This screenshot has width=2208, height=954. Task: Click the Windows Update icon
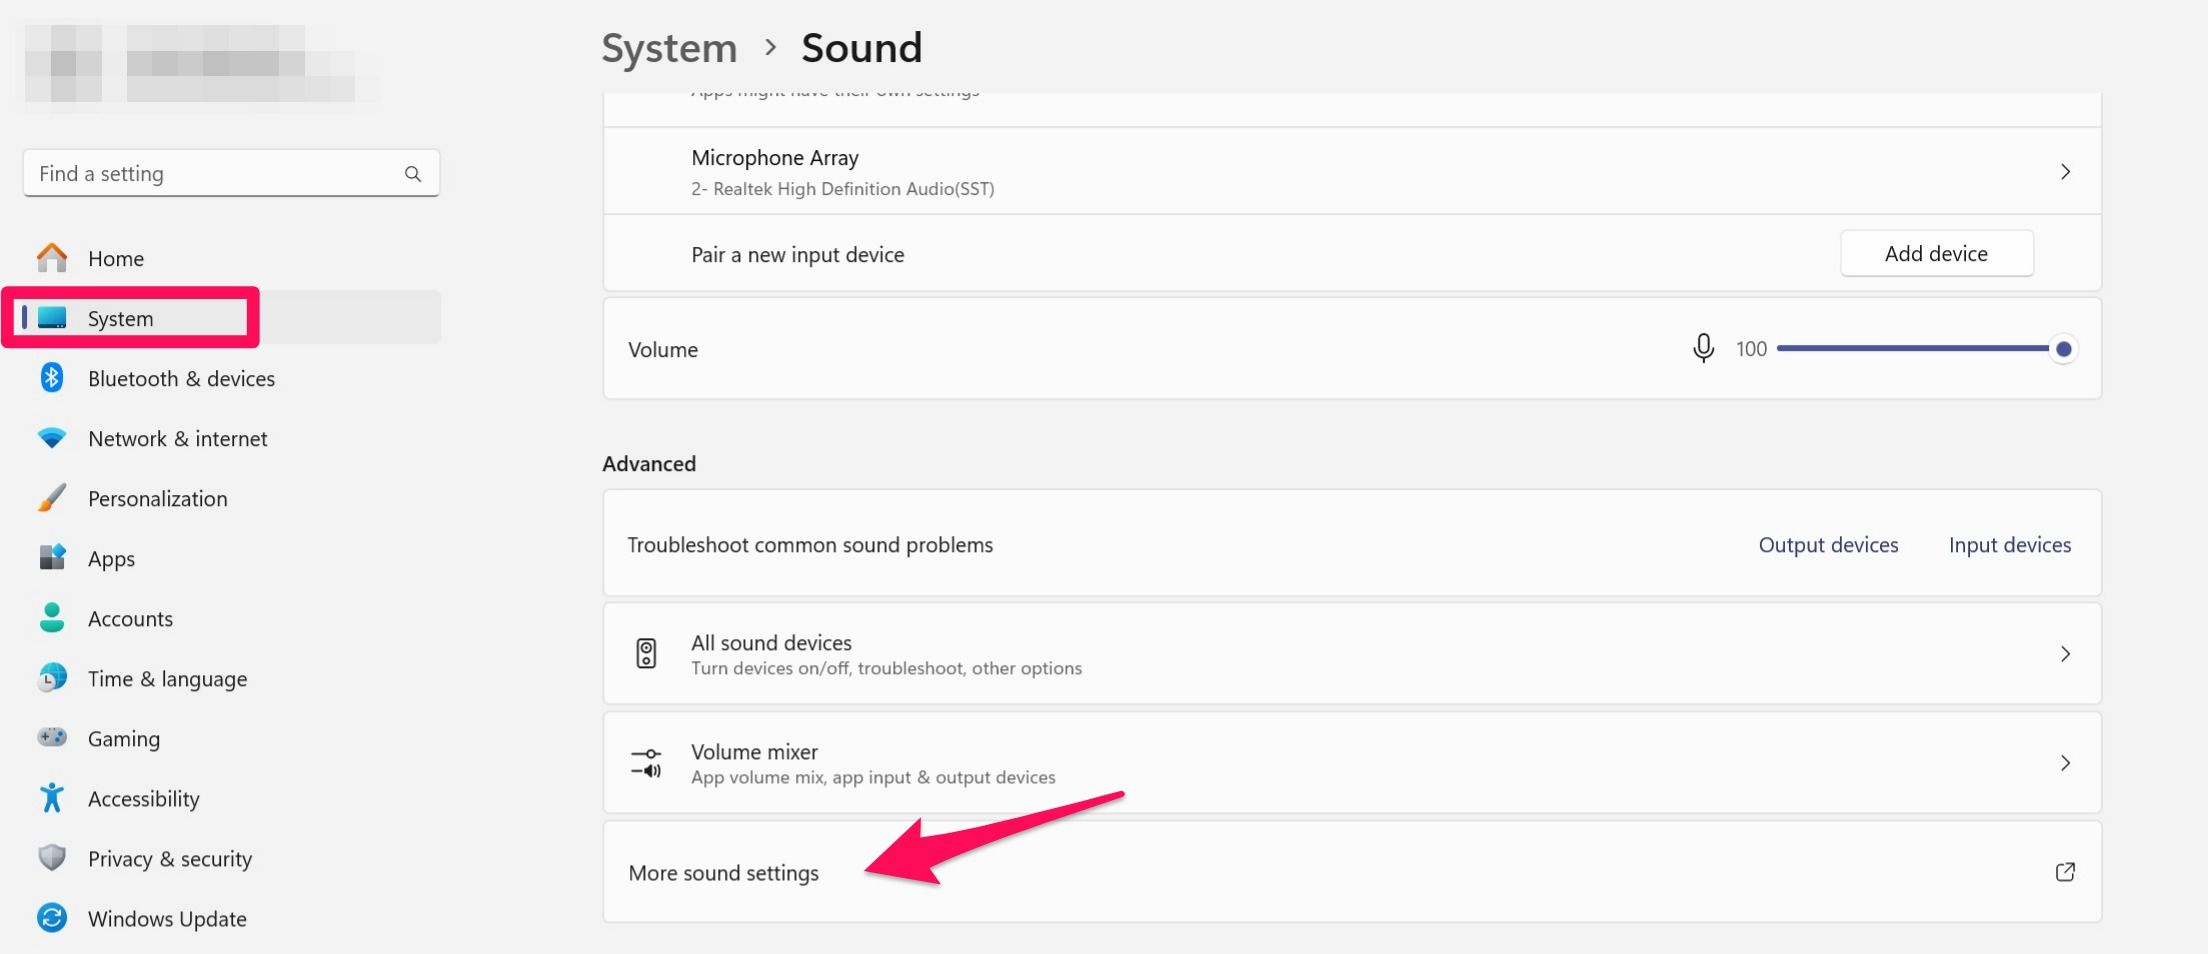pos(52,918)
